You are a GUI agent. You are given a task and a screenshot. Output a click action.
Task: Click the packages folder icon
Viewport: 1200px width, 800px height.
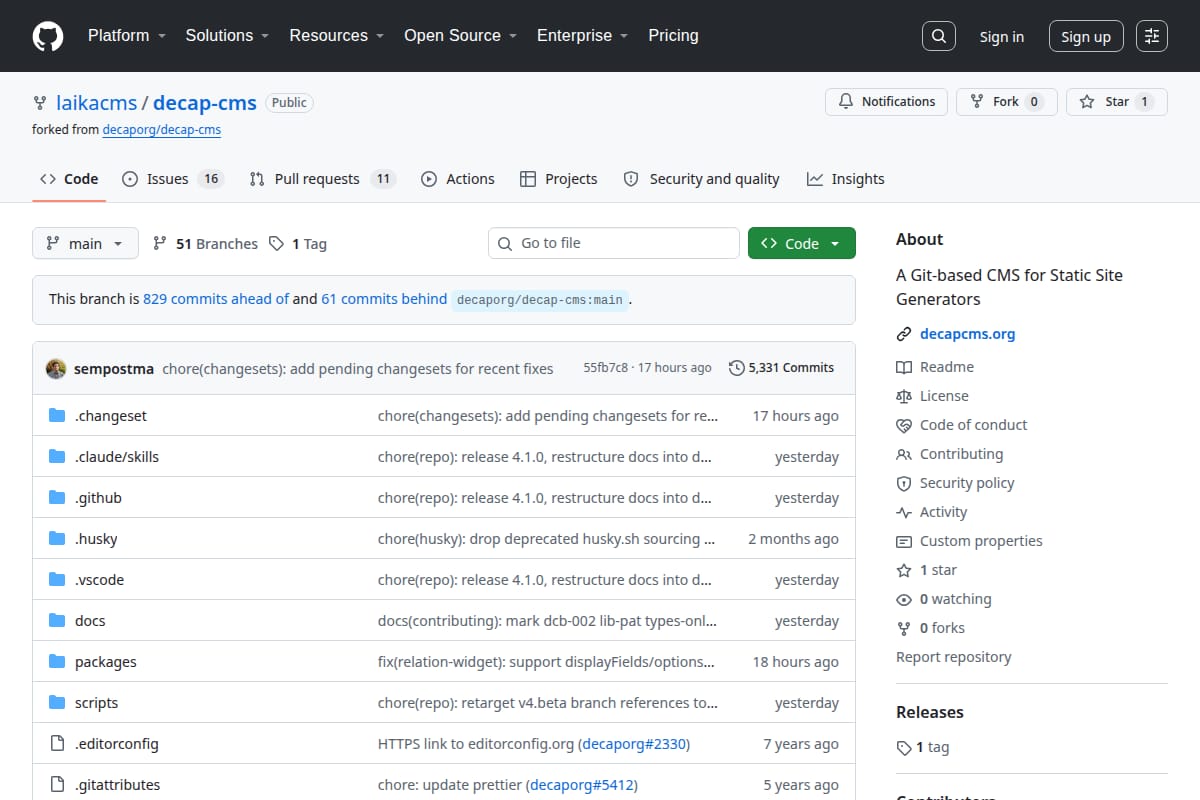point(57,662)
